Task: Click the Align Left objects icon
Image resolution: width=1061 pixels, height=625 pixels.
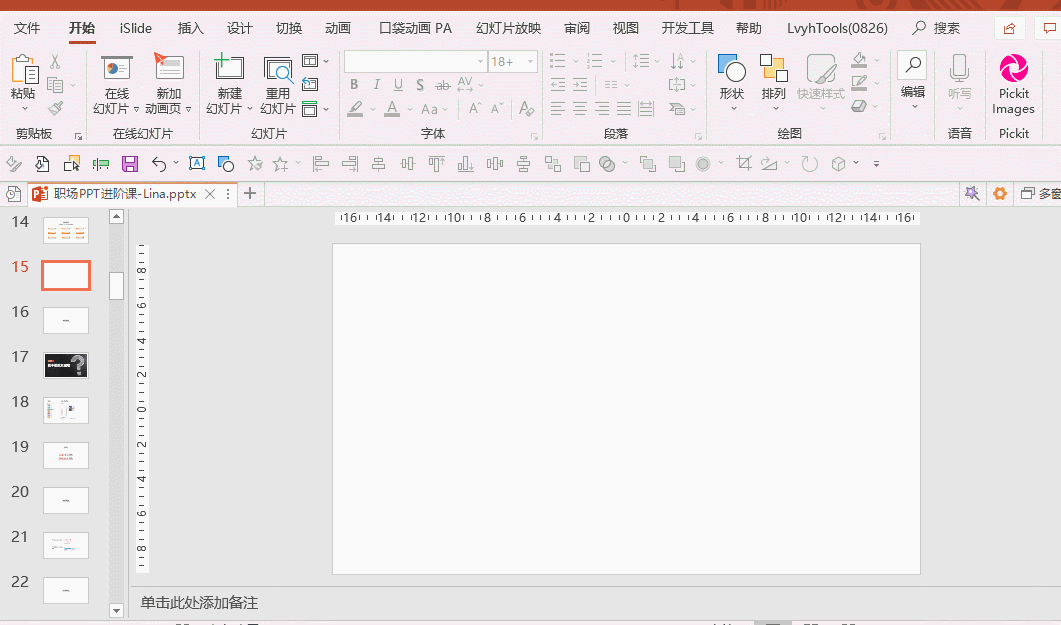Action: (x=321, y=164)
